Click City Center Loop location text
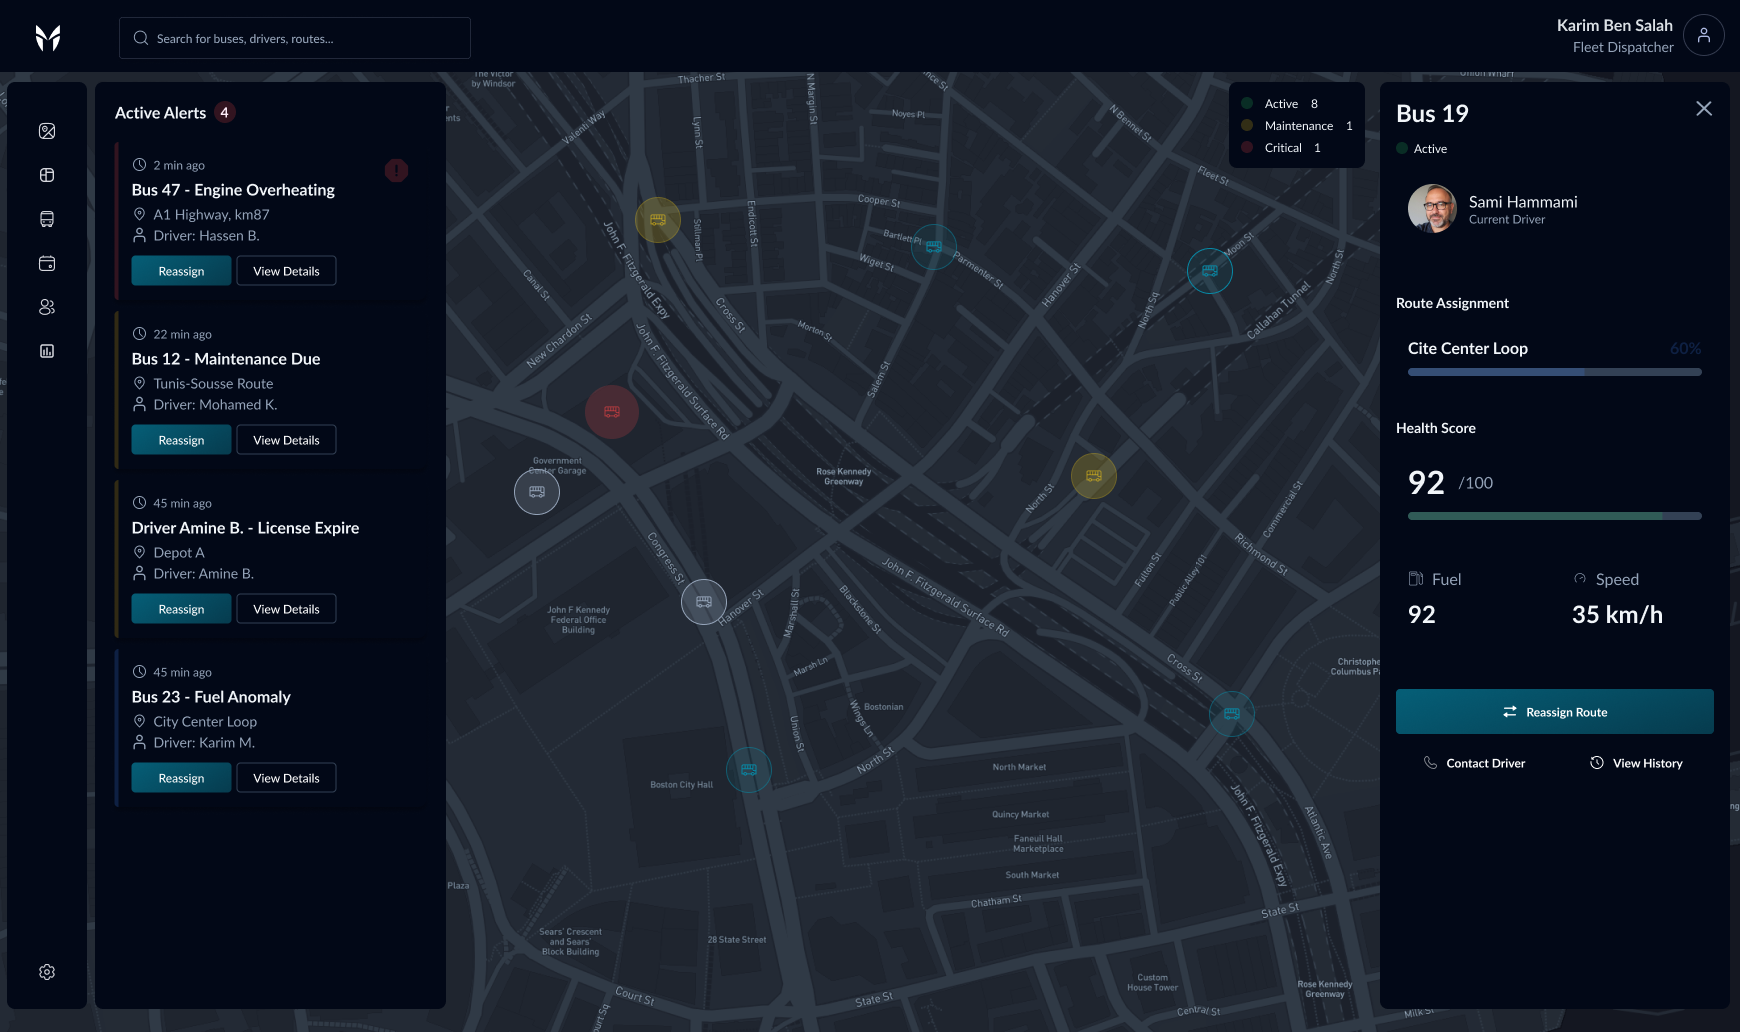1740x1032 pixels. coord(205,722)
